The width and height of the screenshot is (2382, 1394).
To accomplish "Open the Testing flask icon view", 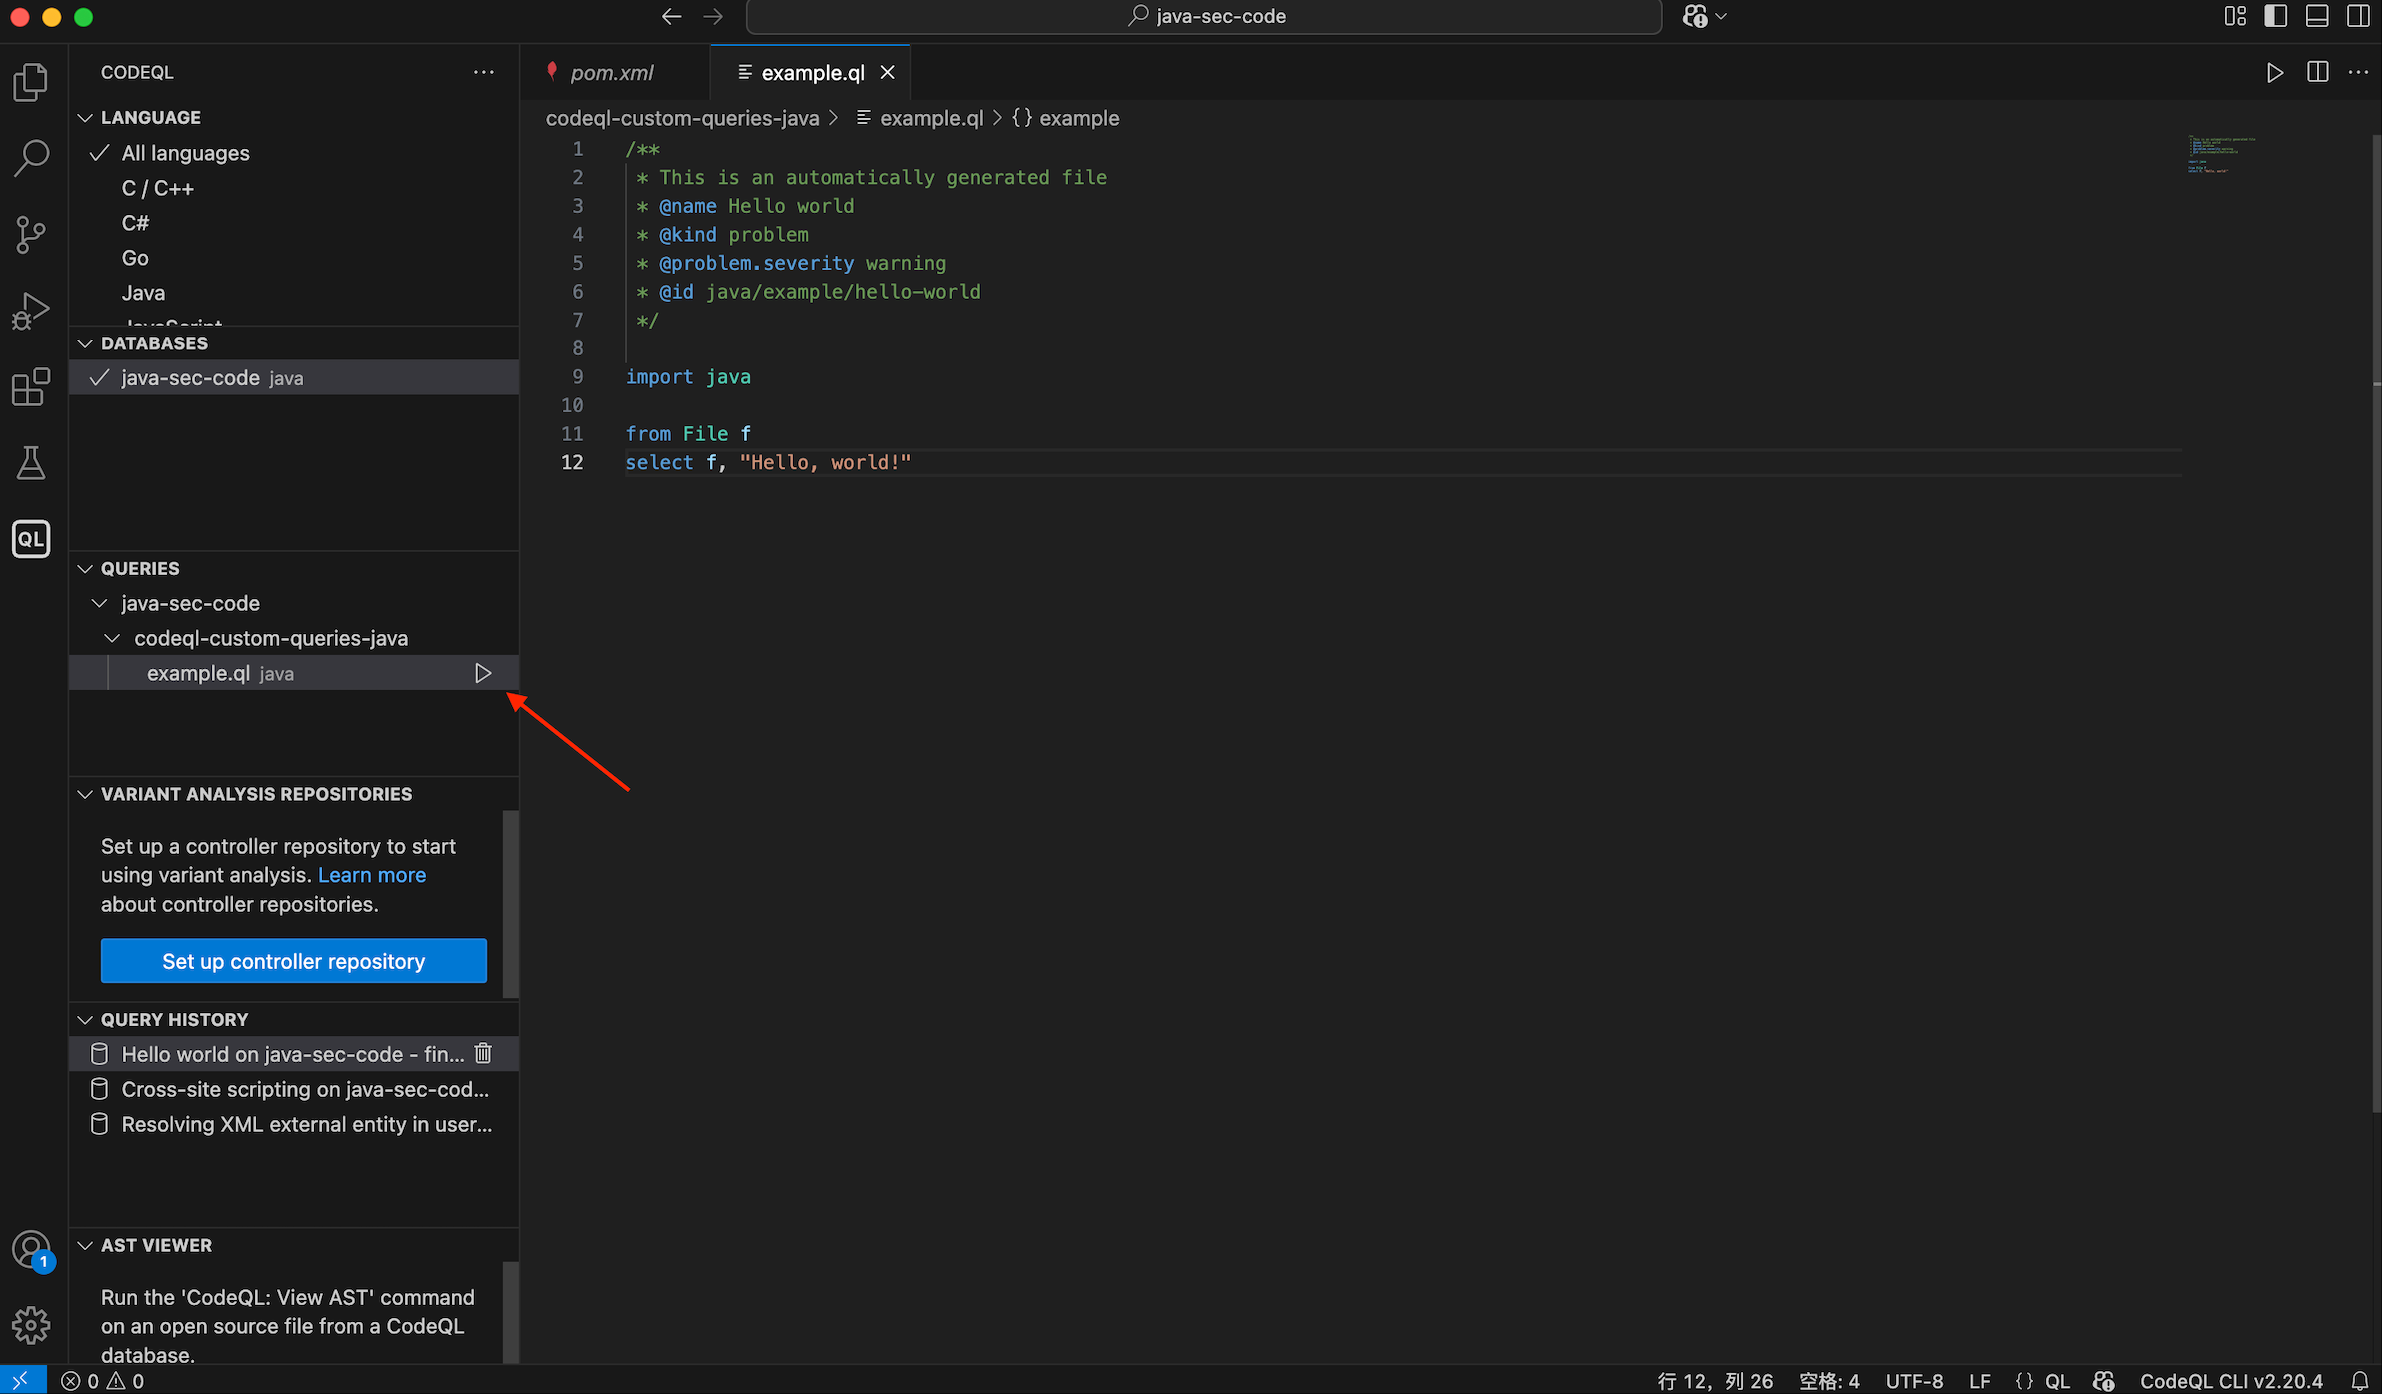I will (31, 463).
